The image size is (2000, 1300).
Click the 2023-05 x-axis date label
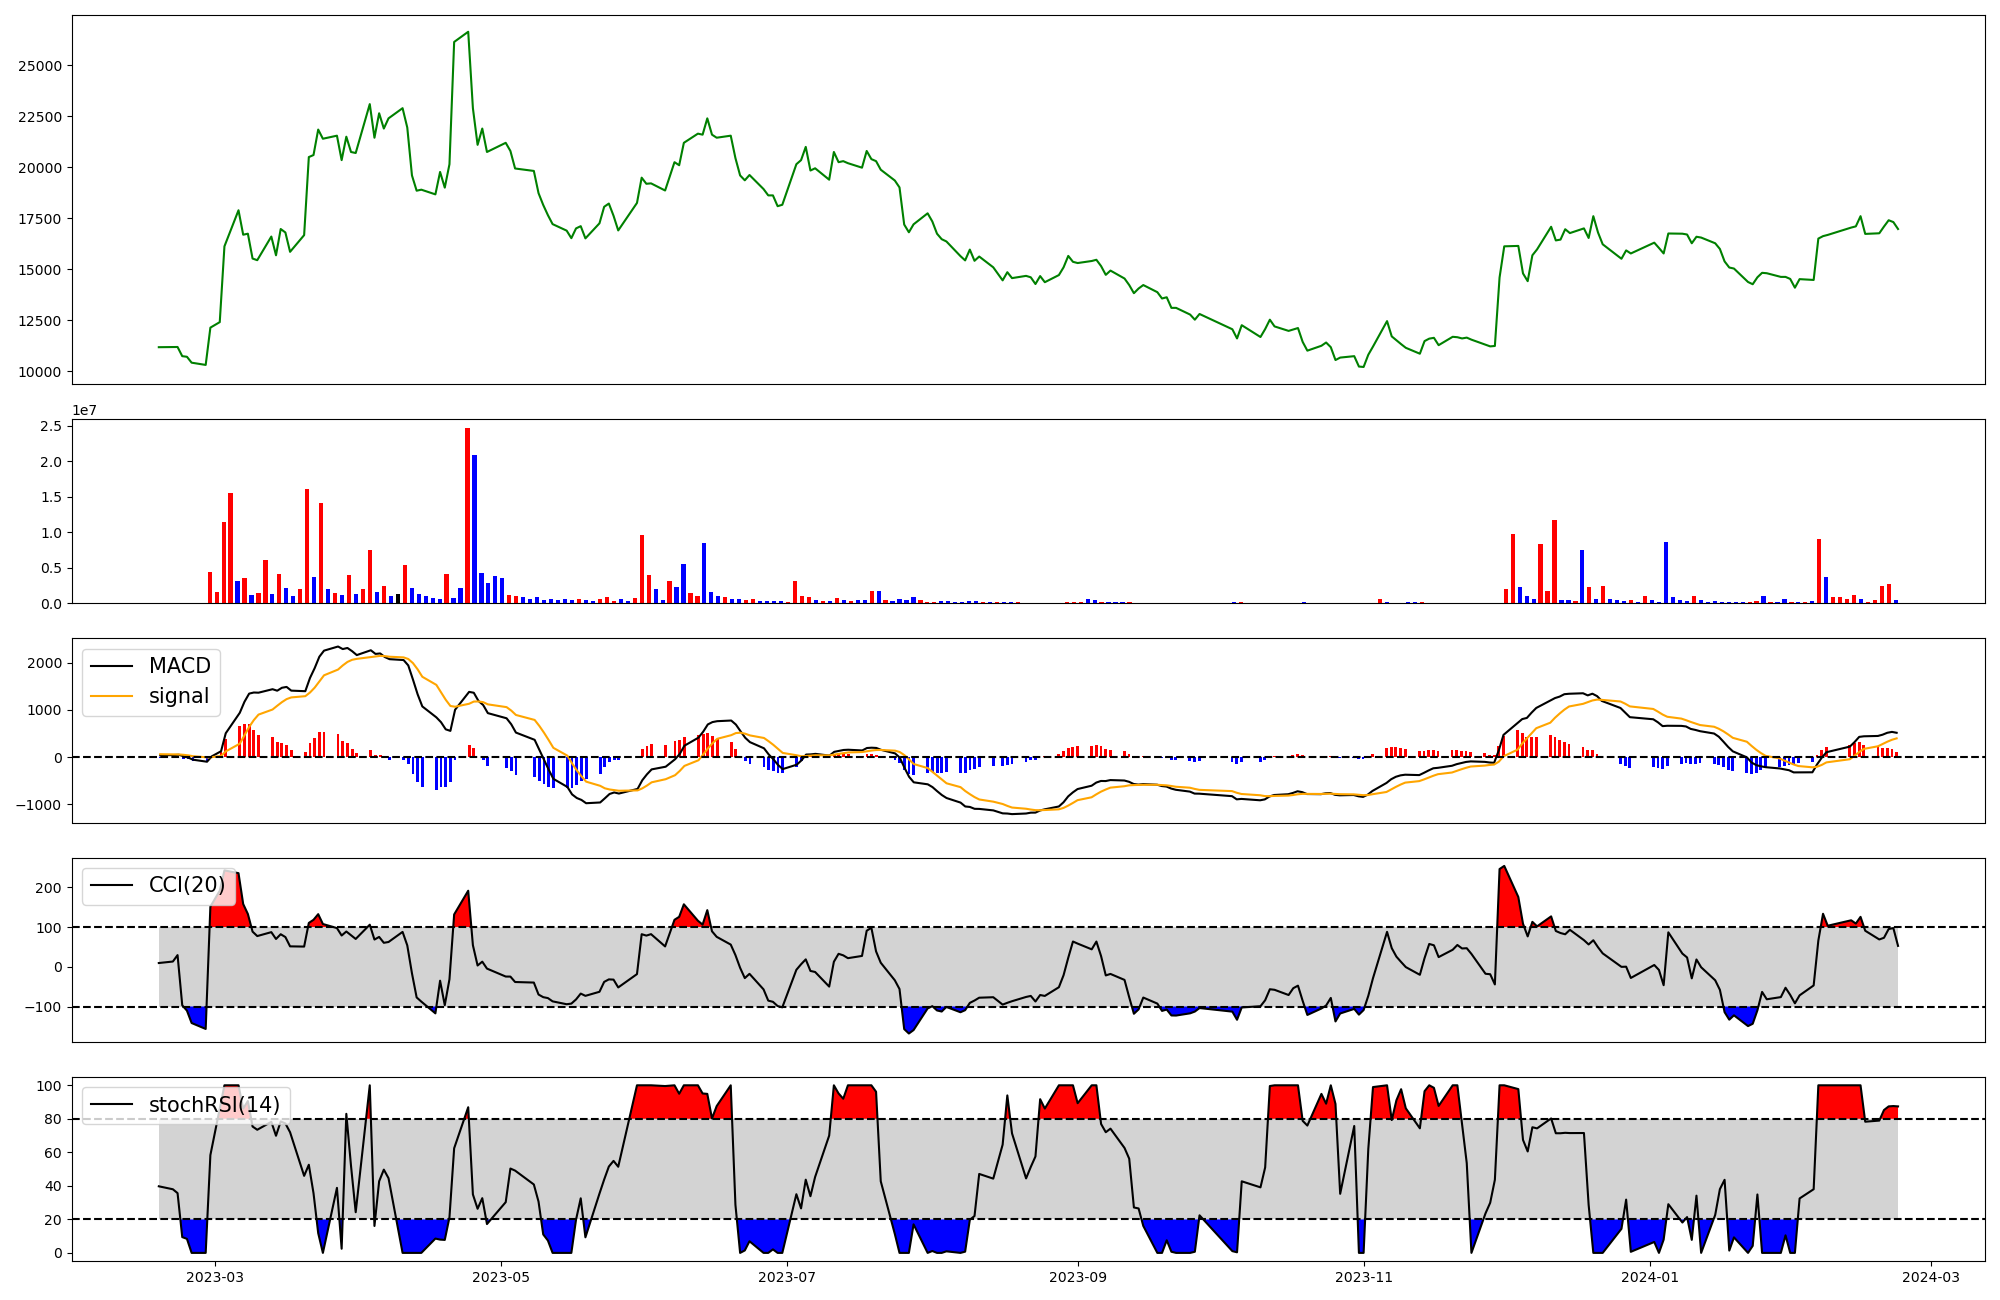[x=501, y=1277]
